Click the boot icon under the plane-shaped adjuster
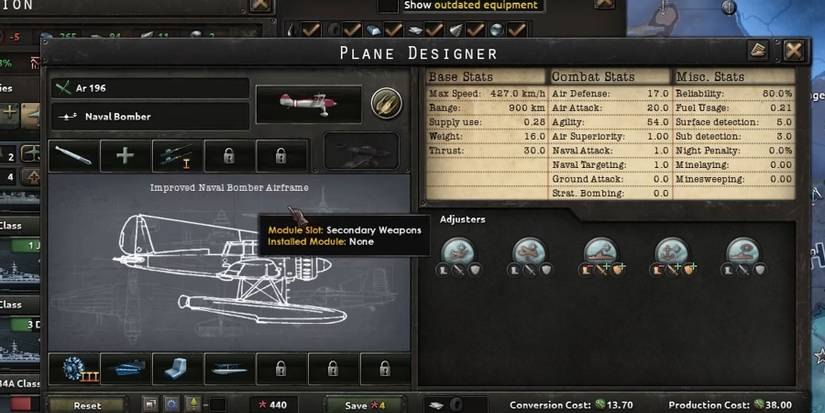The image size is (825, 413). (515, 270)
